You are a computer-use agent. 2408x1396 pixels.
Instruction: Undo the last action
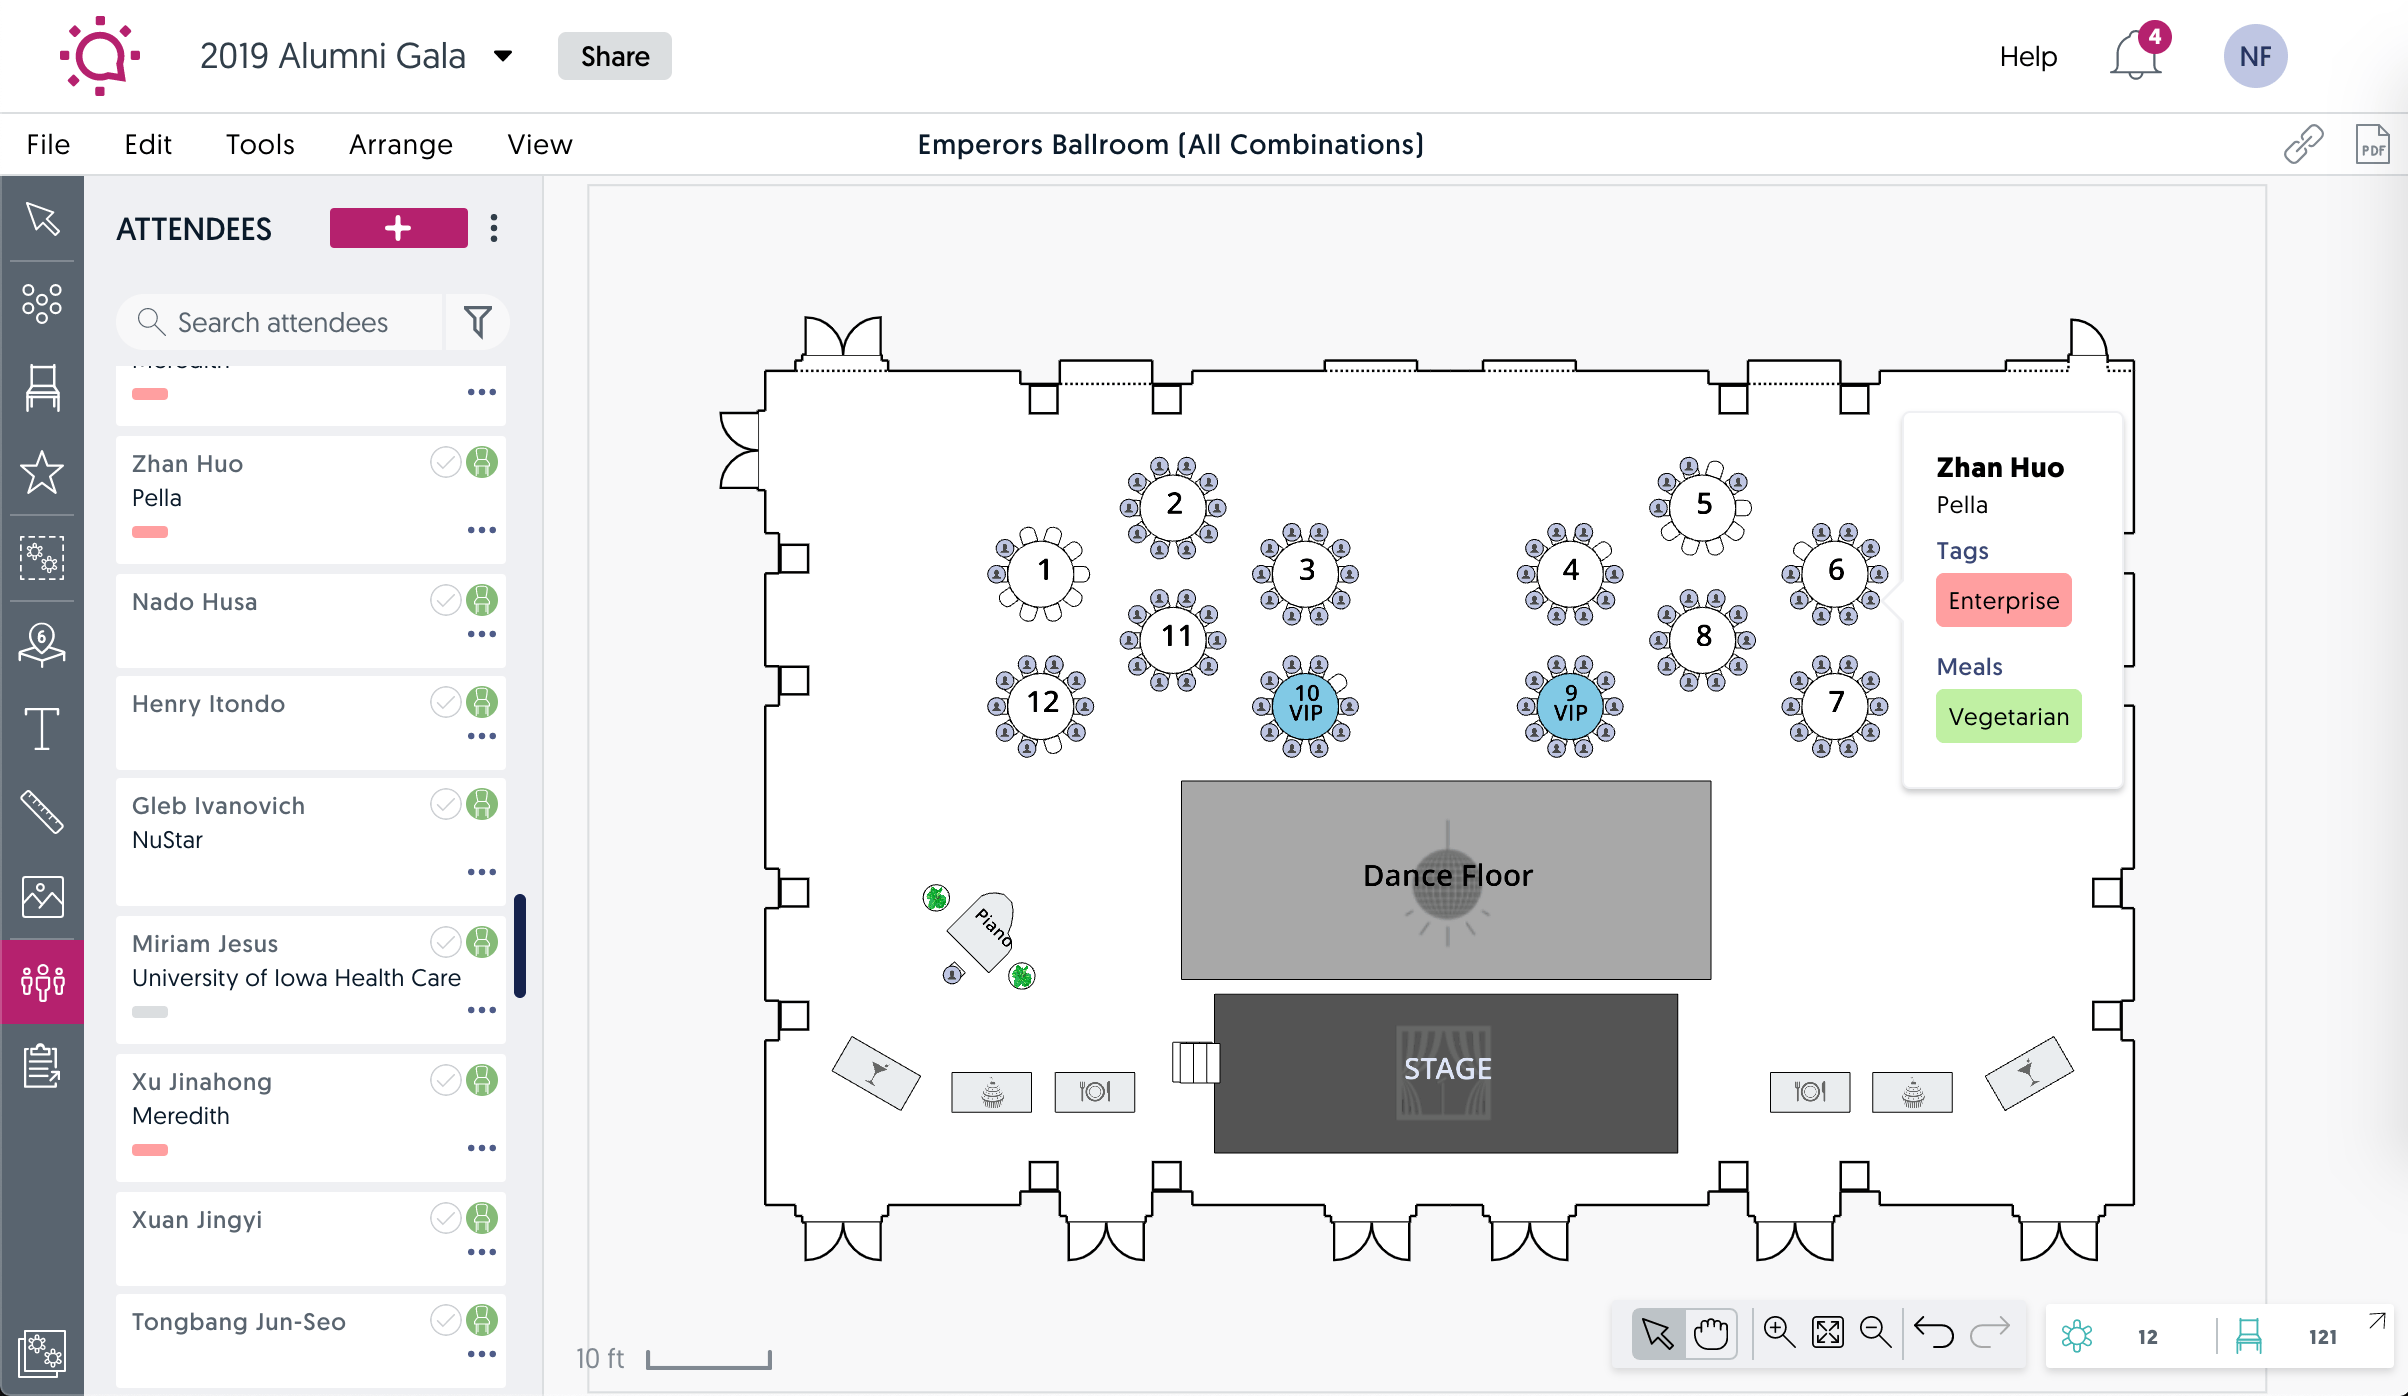coord(1934,1332)
